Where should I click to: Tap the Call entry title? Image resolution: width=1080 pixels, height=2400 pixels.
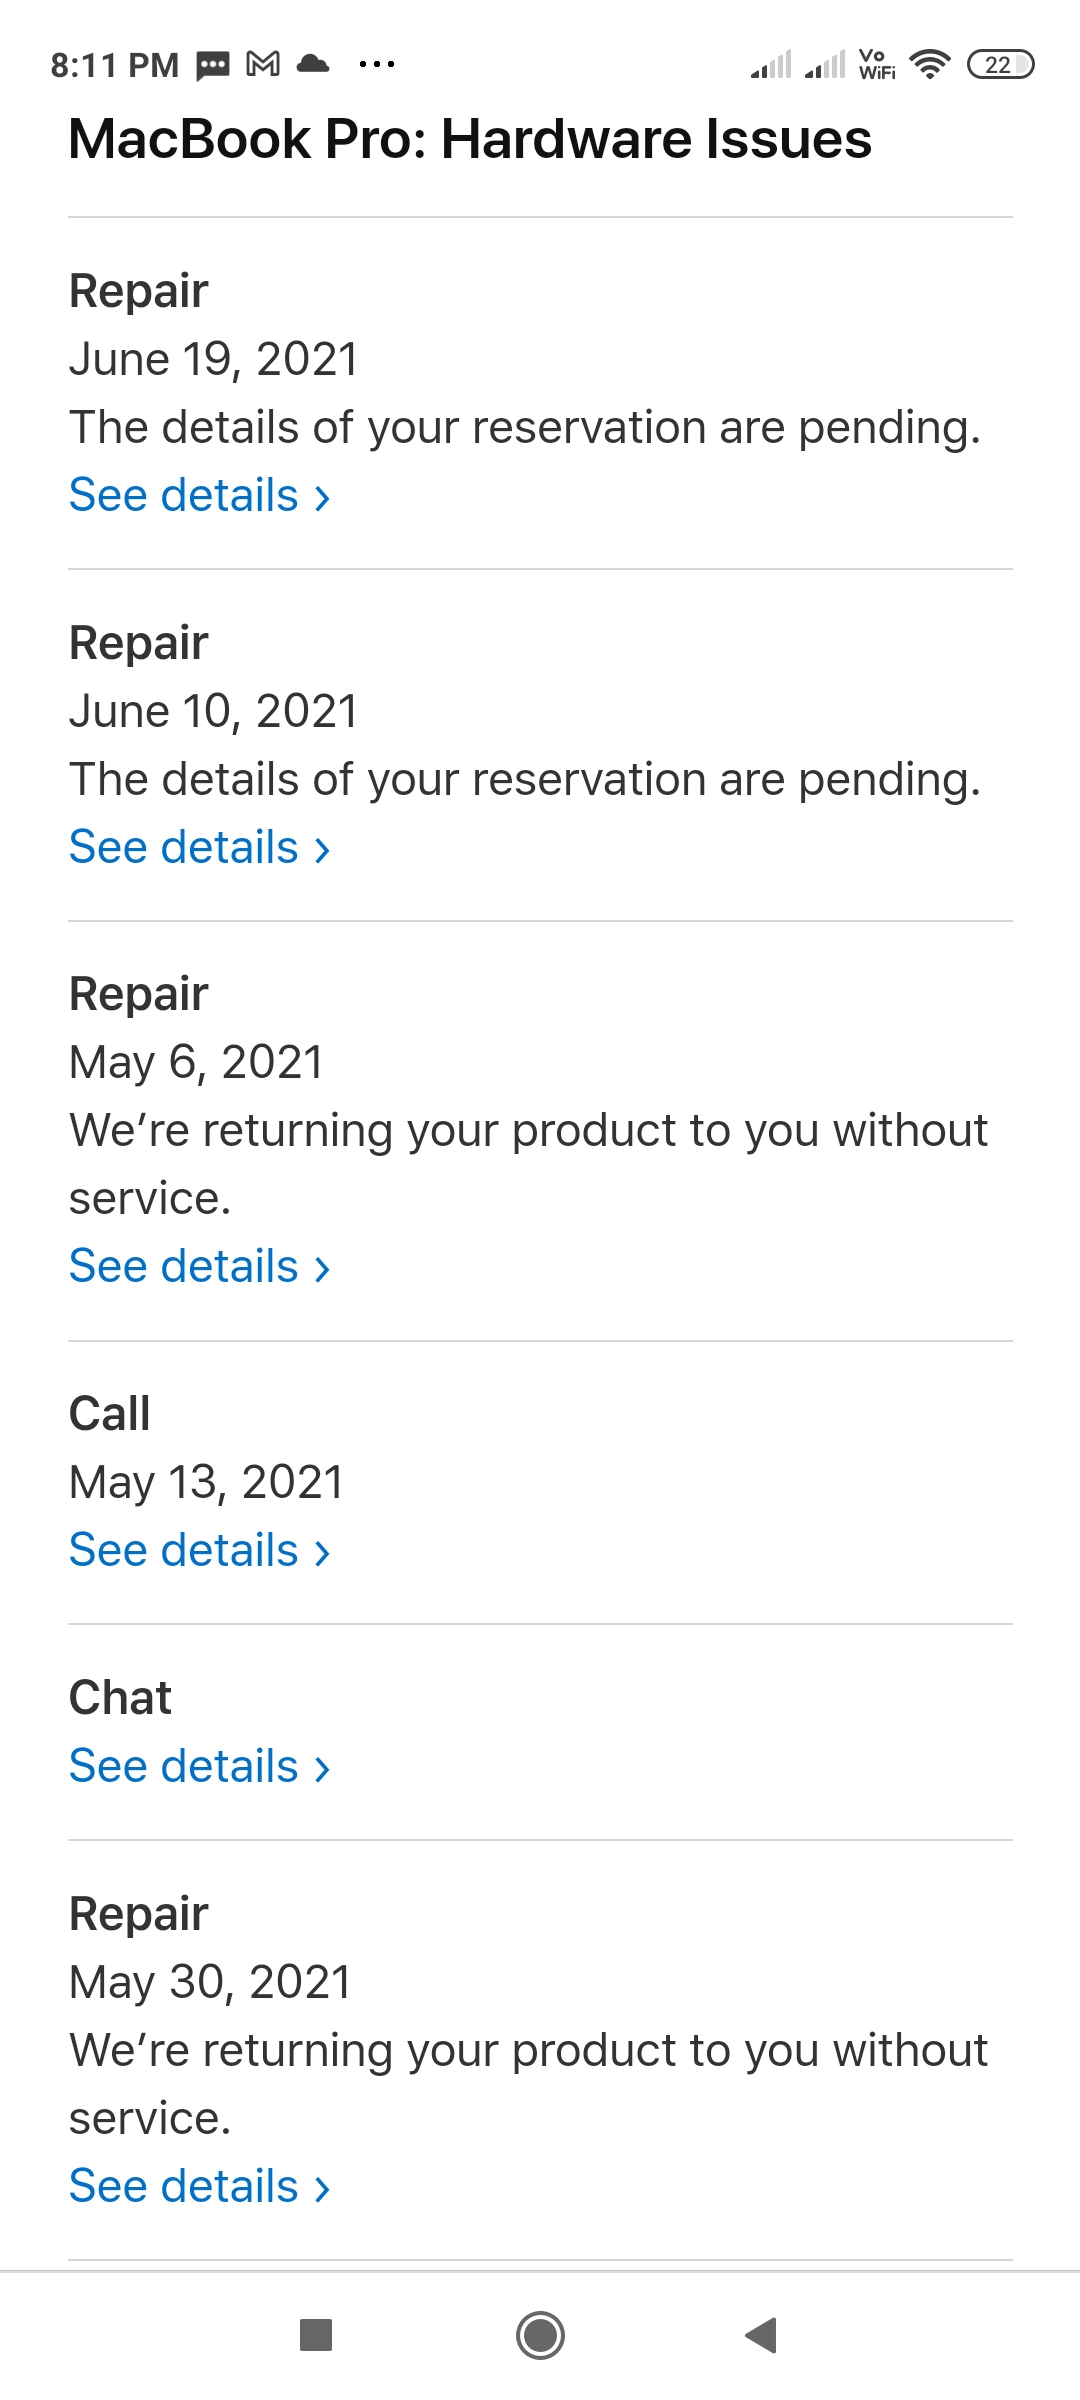(110, 1414)
